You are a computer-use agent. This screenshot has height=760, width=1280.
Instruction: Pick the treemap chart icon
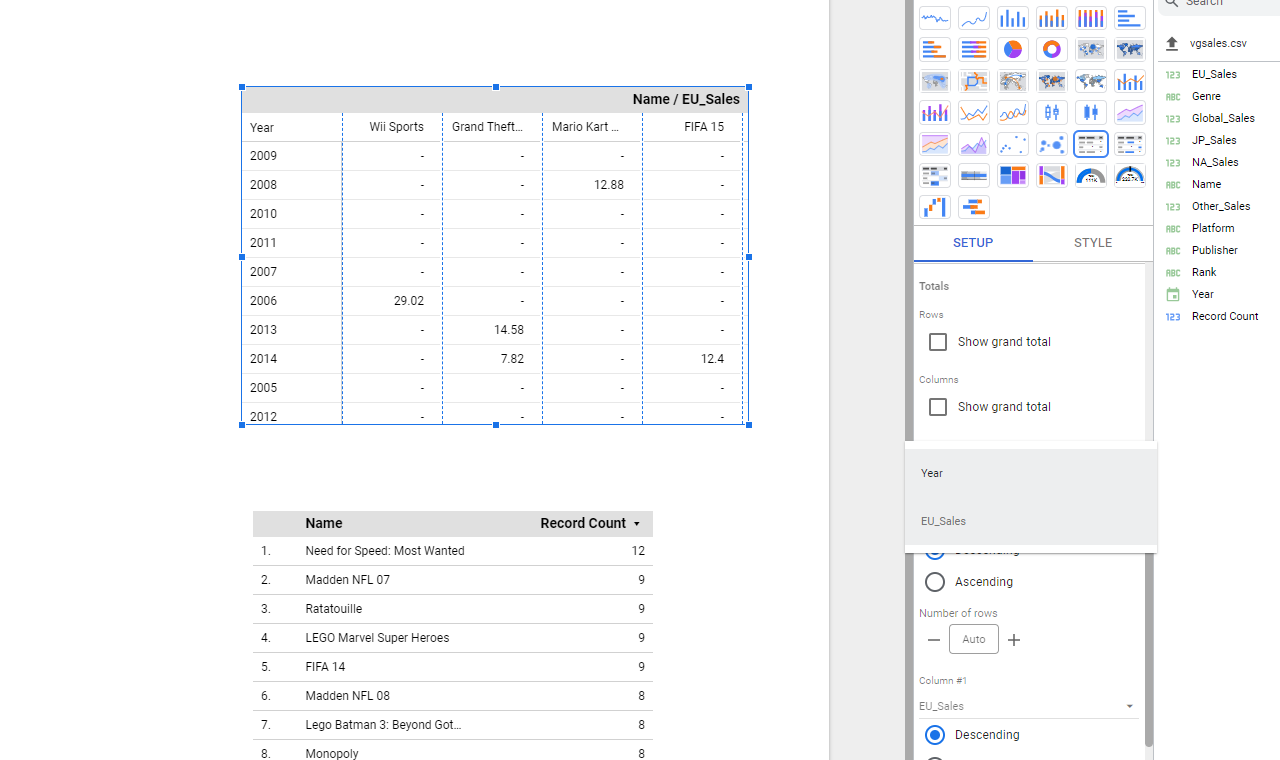pyautogui.click(x=1012, y=176)
